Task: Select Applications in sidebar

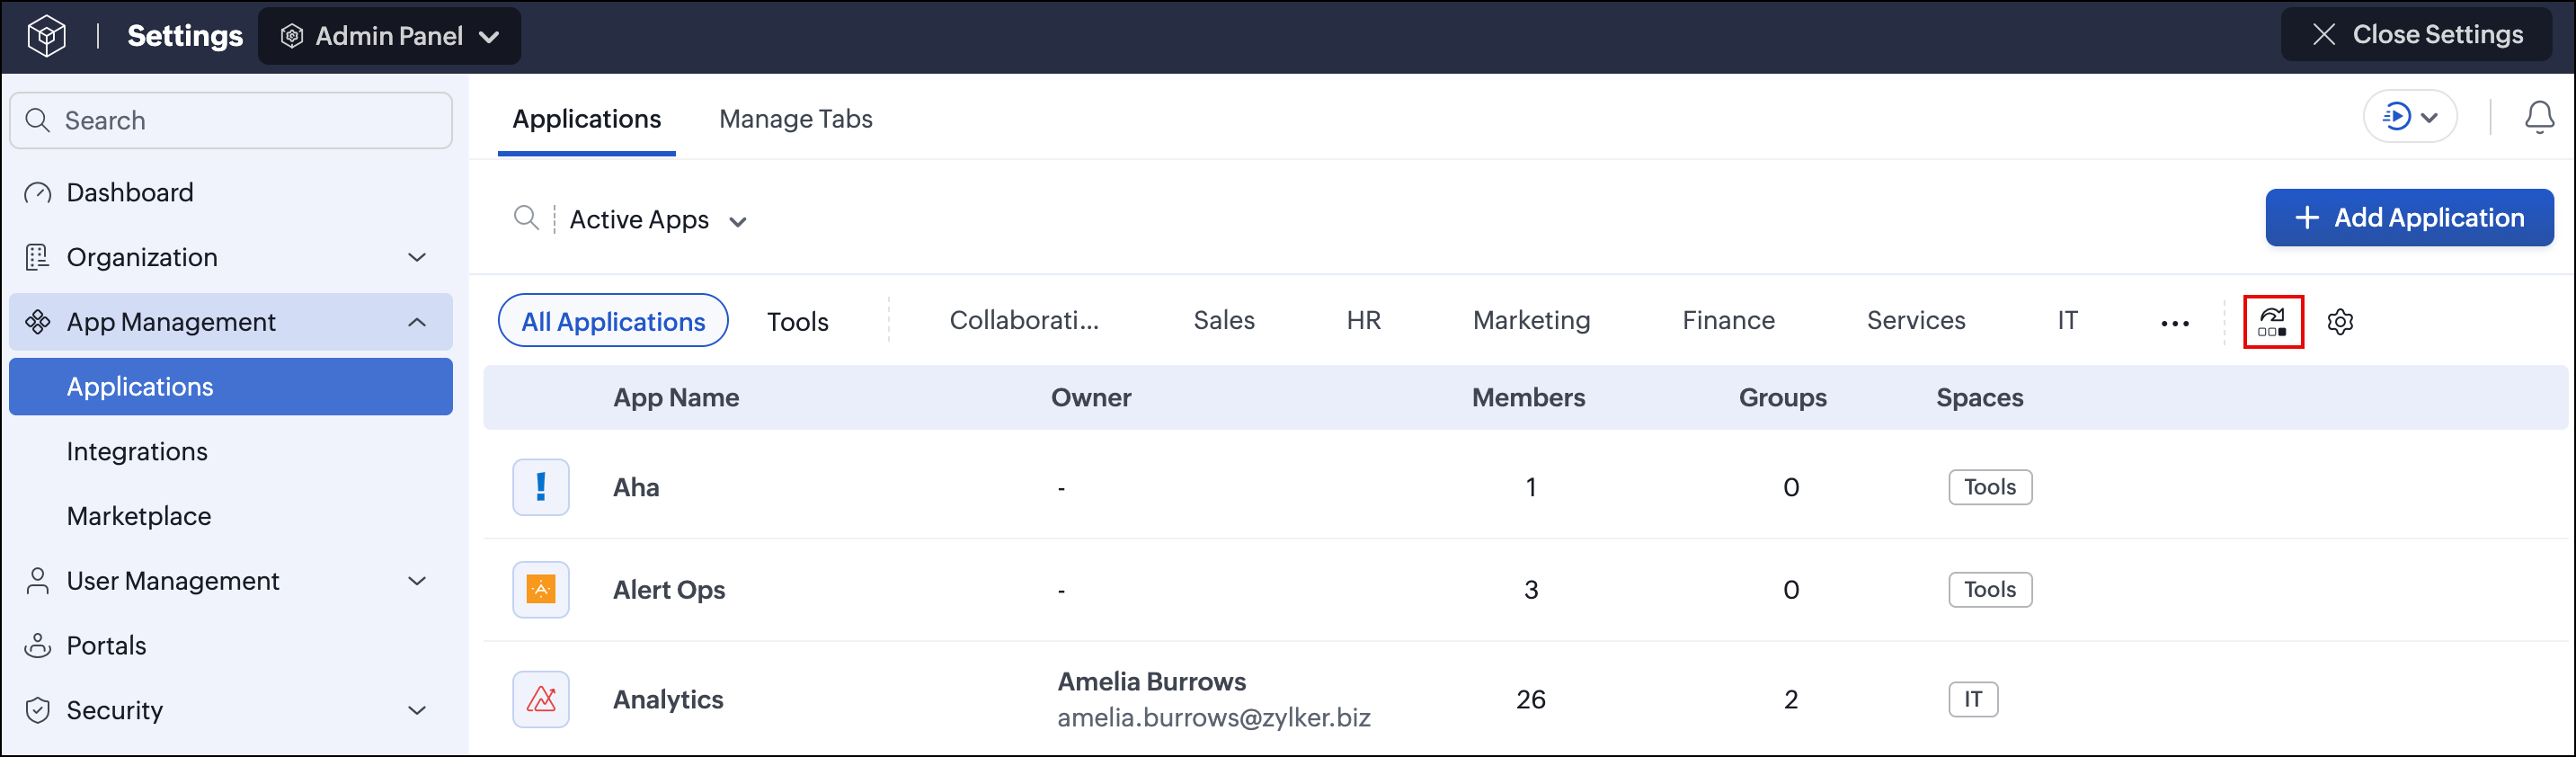Action: click(231, 387)
